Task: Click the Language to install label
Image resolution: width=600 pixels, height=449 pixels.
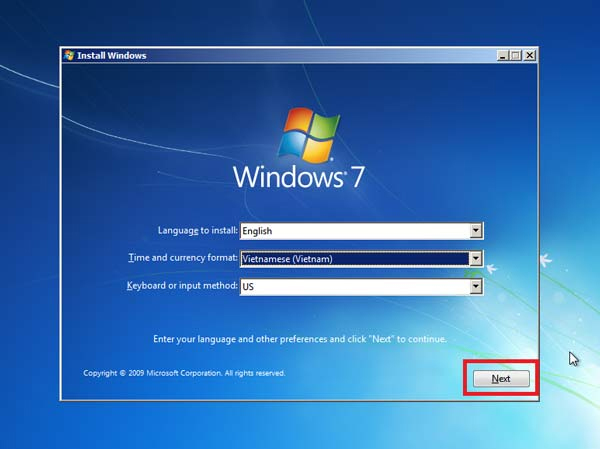Action: 198,230
